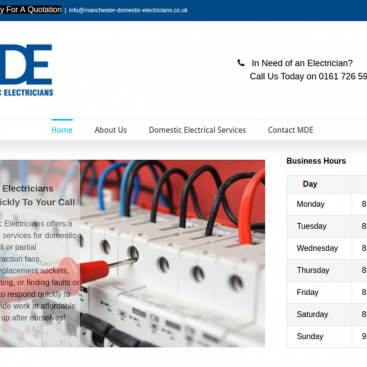The image size is (367, 367).
Task: Click the Electricians title on the slide
Action: tap(28, 189)
